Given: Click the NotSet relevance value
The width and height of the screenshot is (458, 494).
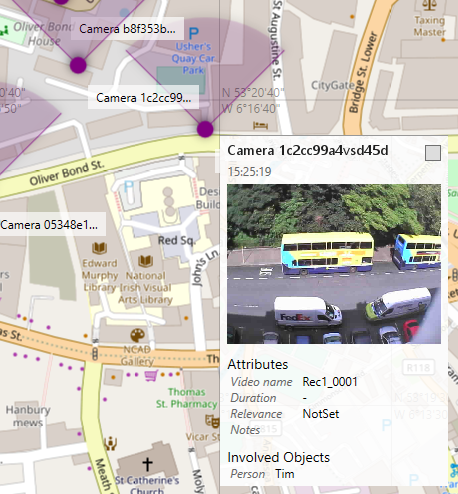Looking at the screenshot, I should (321, 414).
